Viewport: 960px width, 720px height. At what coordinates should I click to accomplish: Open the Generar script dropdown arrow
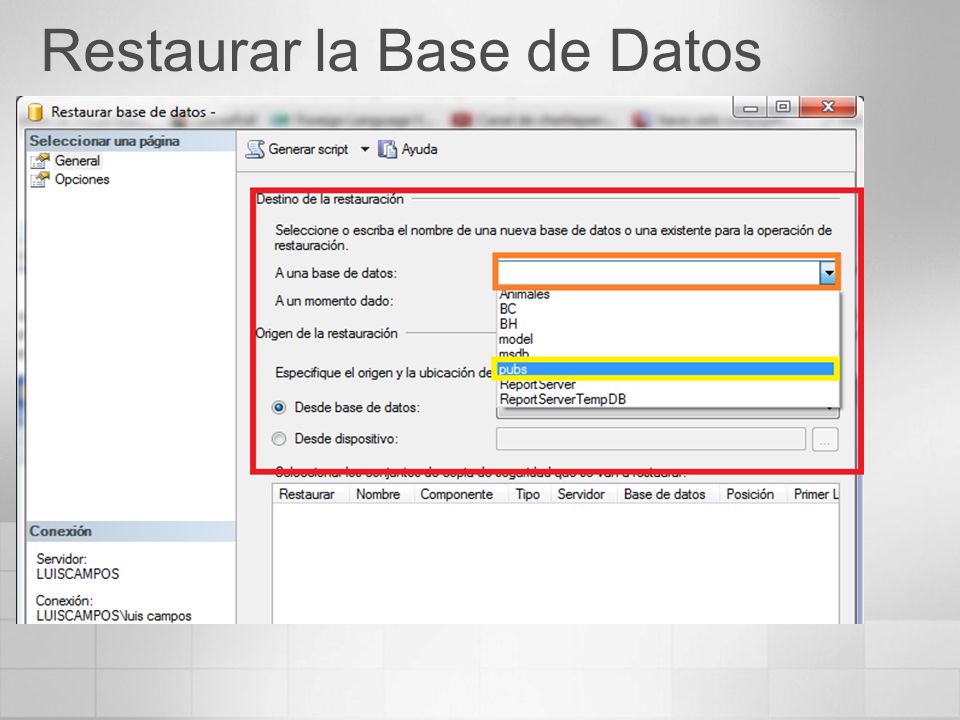pos(365,149)
